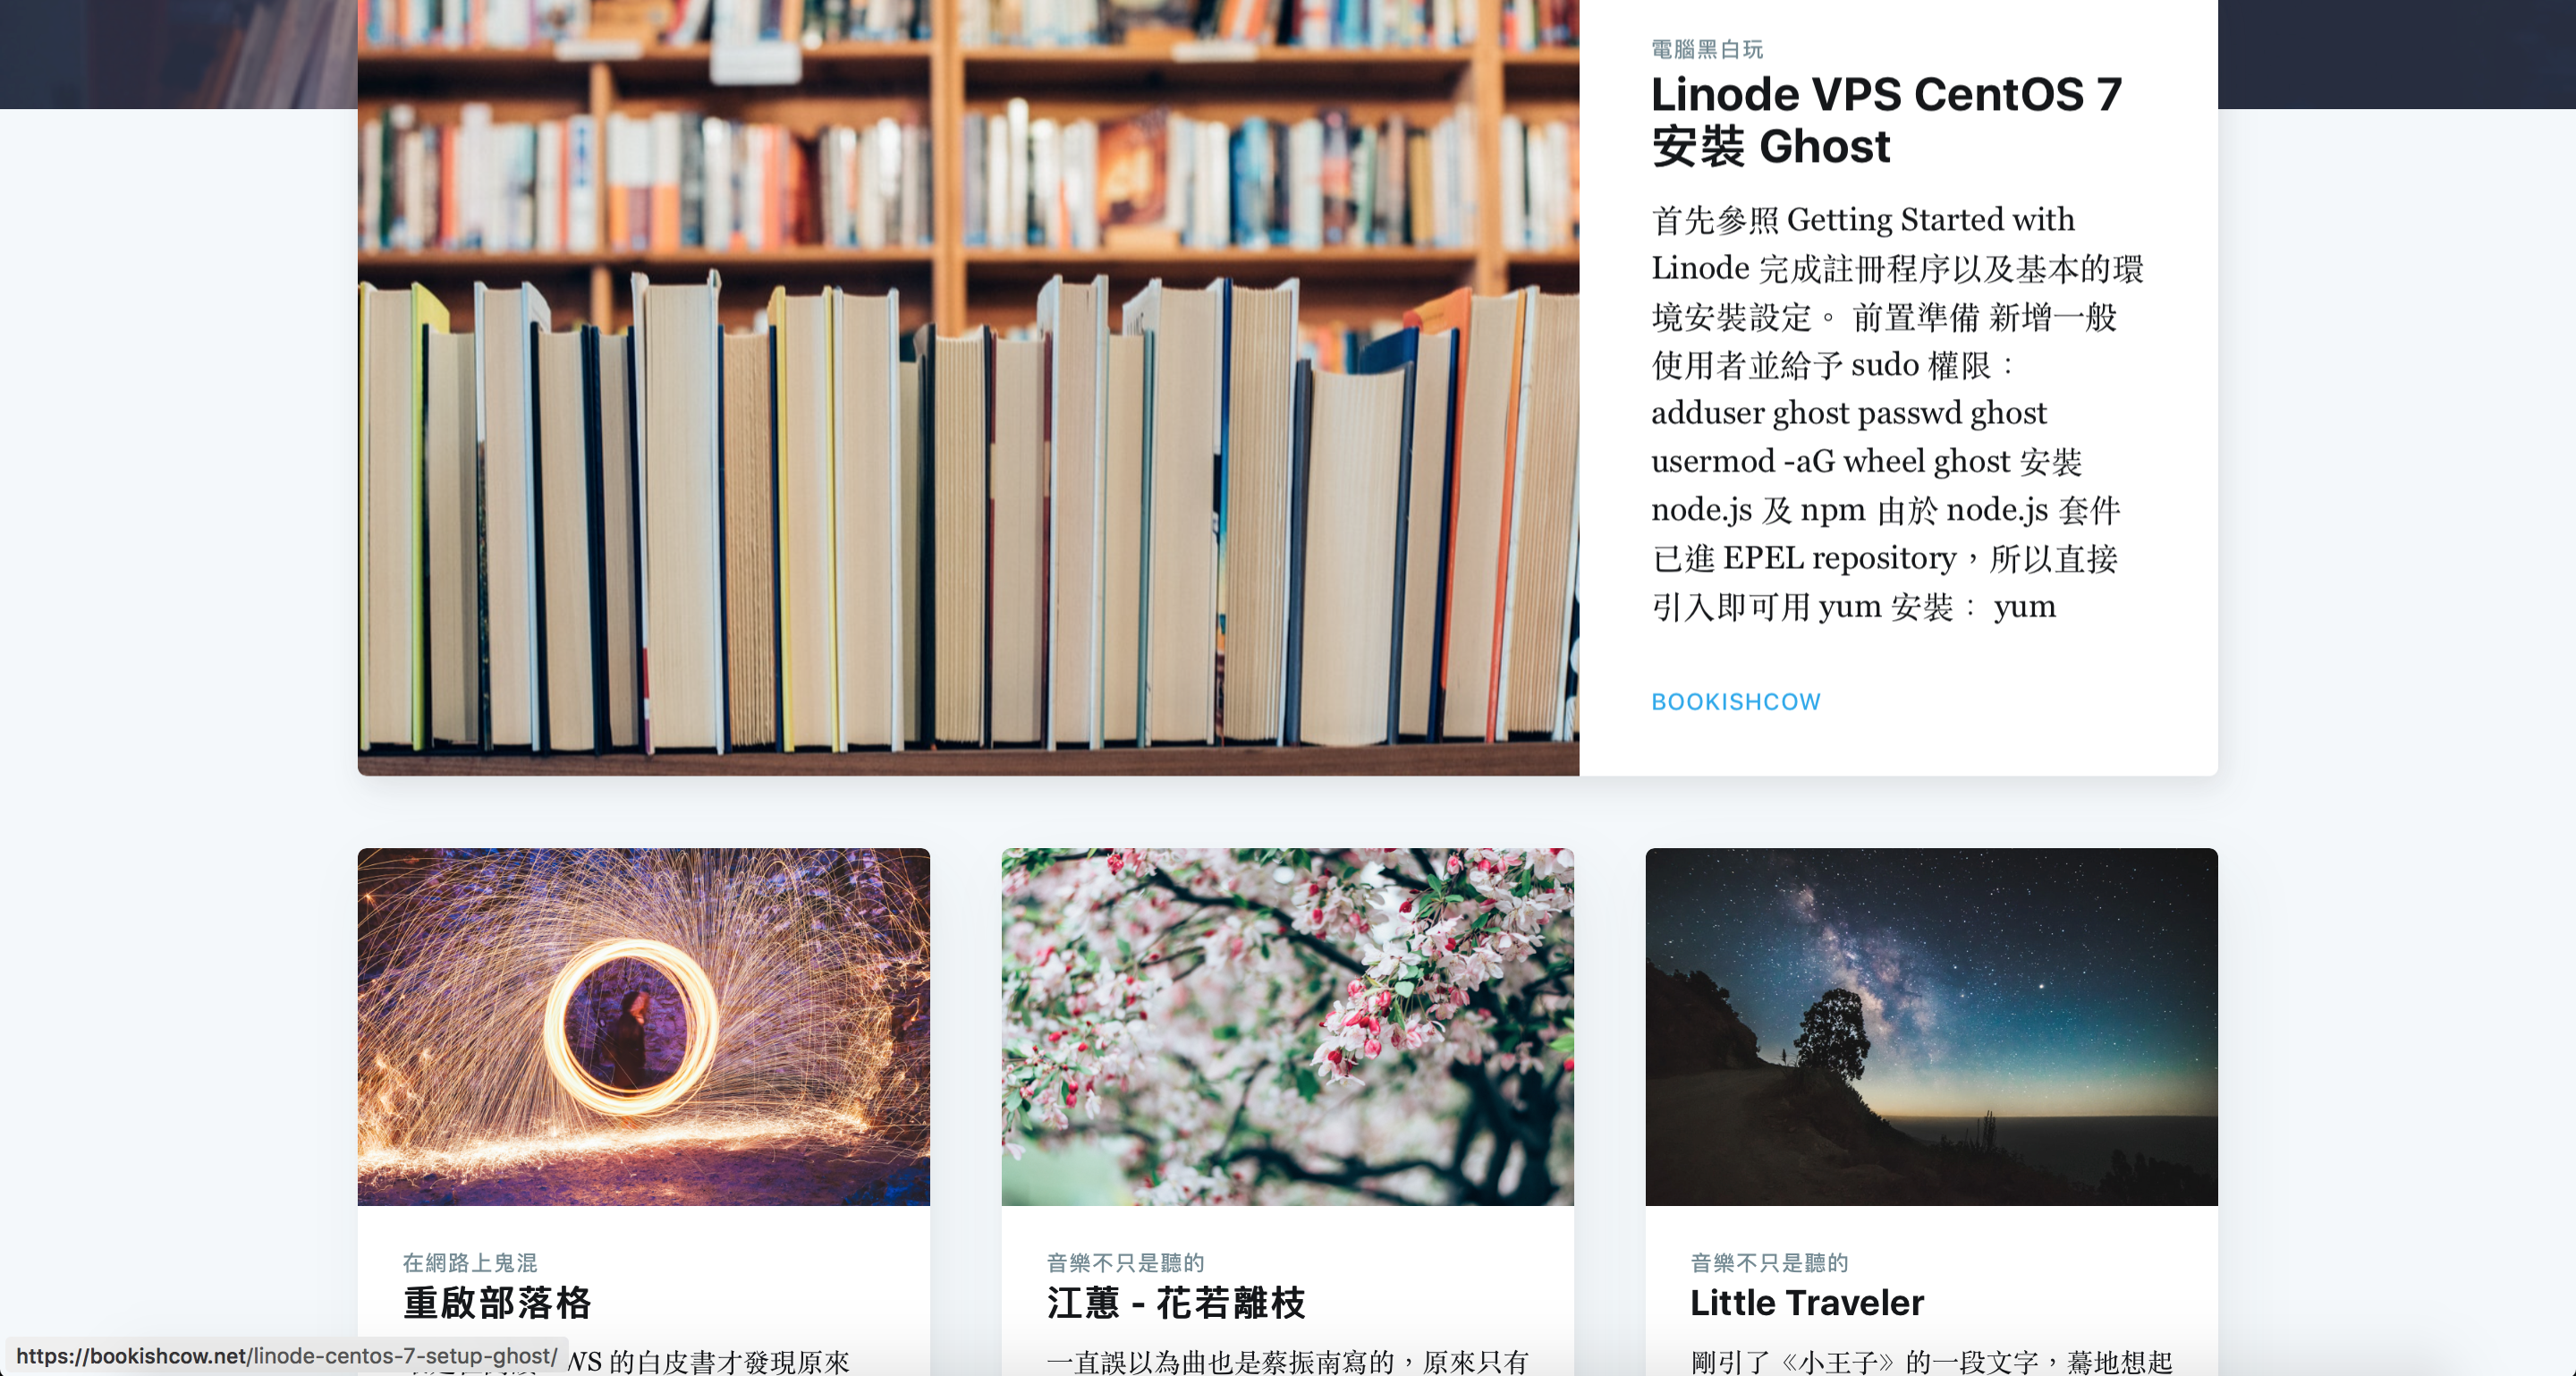Select the 在網路上鬼混 category tag
This screenshot has width=2576, height=1376.
coord(470,1263)
